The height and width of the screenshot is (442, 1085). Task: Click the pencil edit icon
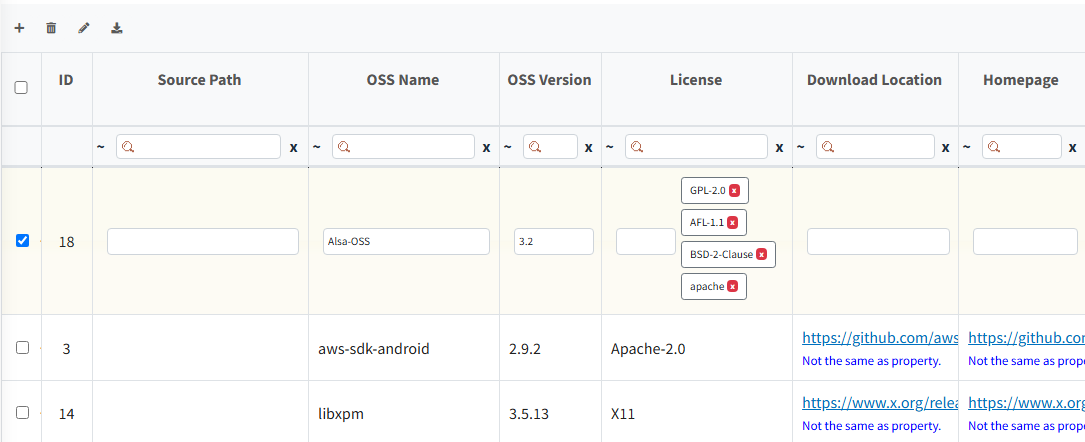[x=84, y=28]
